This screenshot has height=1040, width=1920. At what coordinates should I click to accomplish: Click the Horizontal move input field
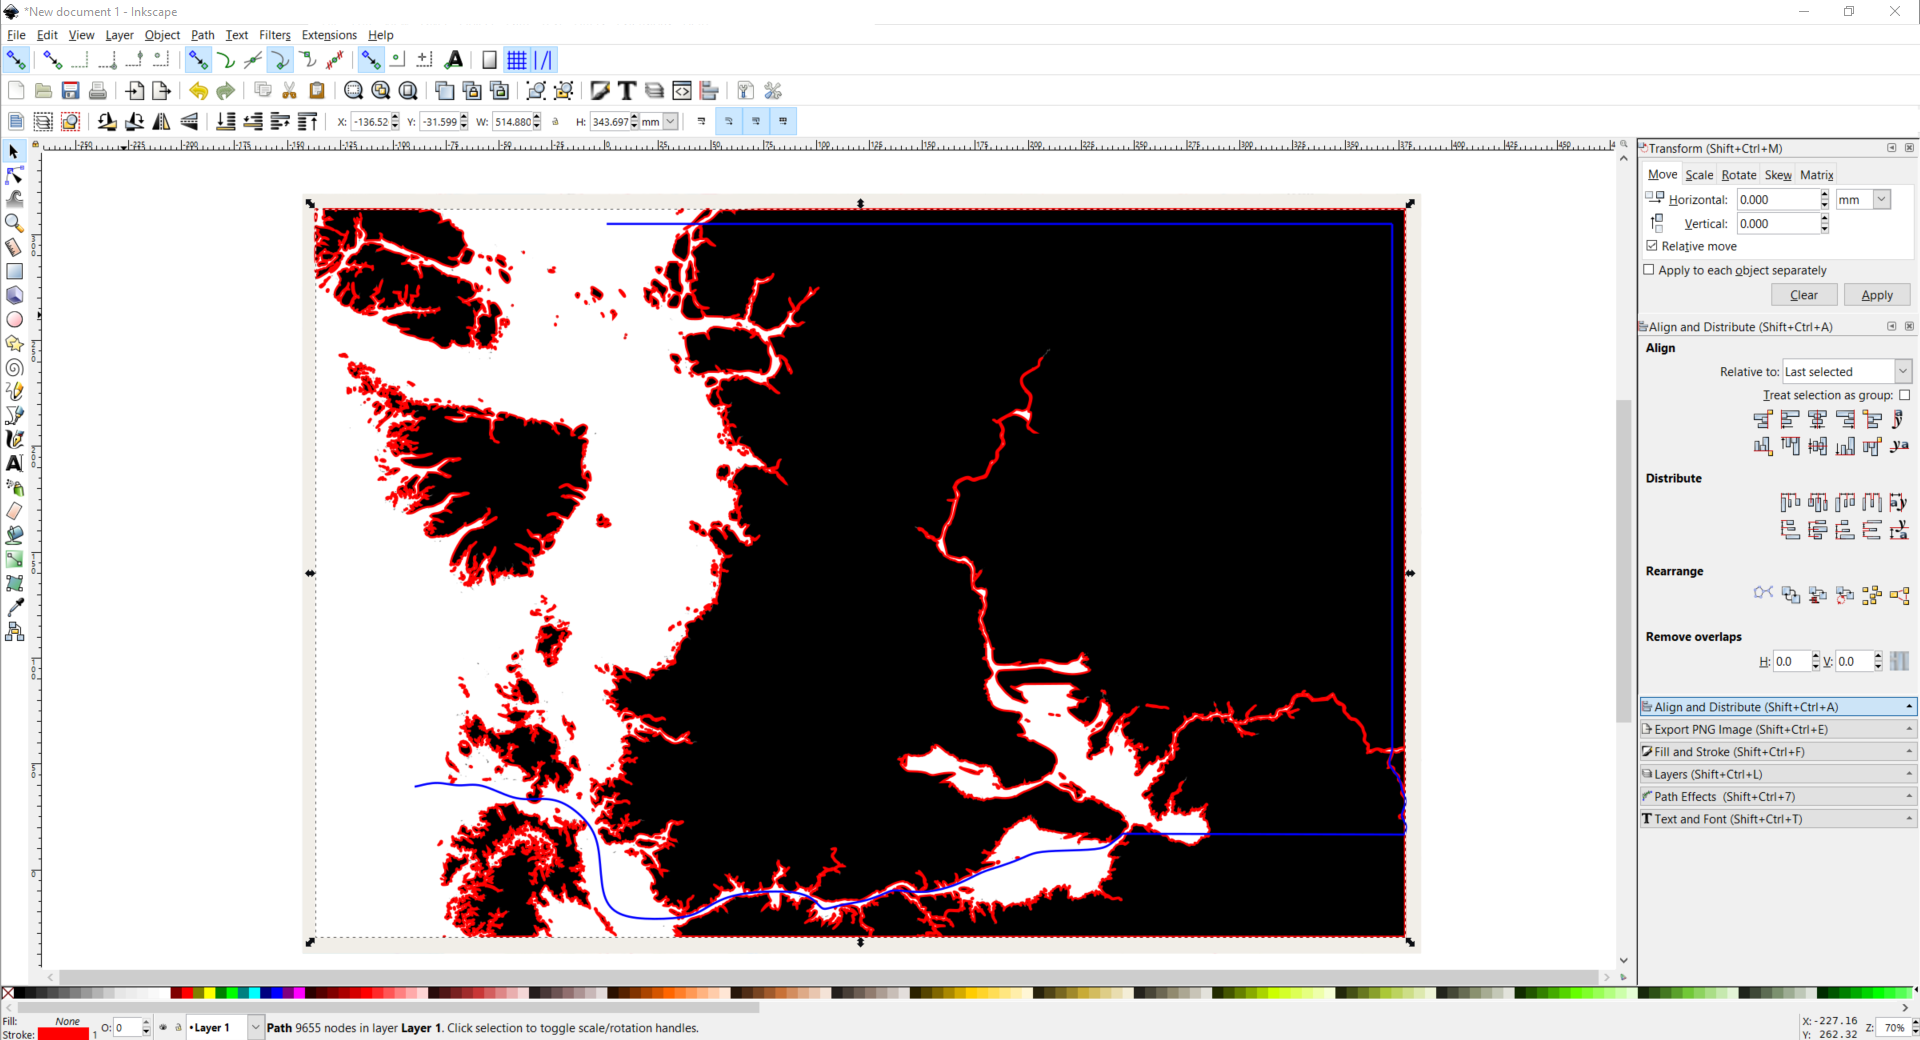1777,199
